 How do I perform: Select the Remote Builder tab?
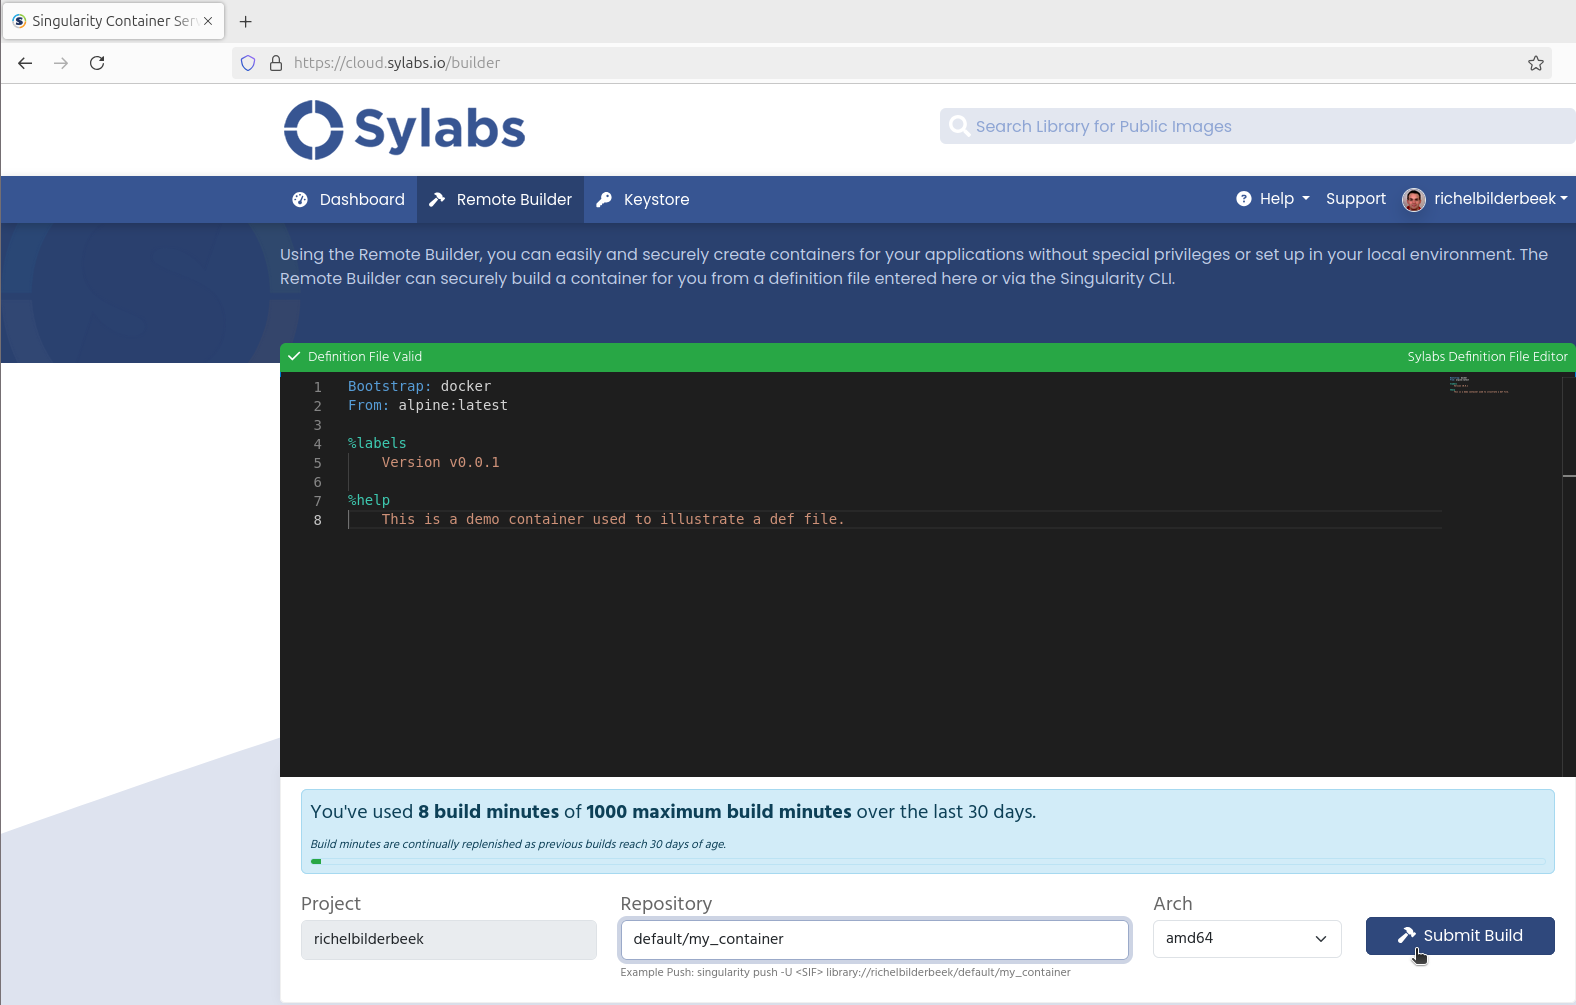[501, 200]
